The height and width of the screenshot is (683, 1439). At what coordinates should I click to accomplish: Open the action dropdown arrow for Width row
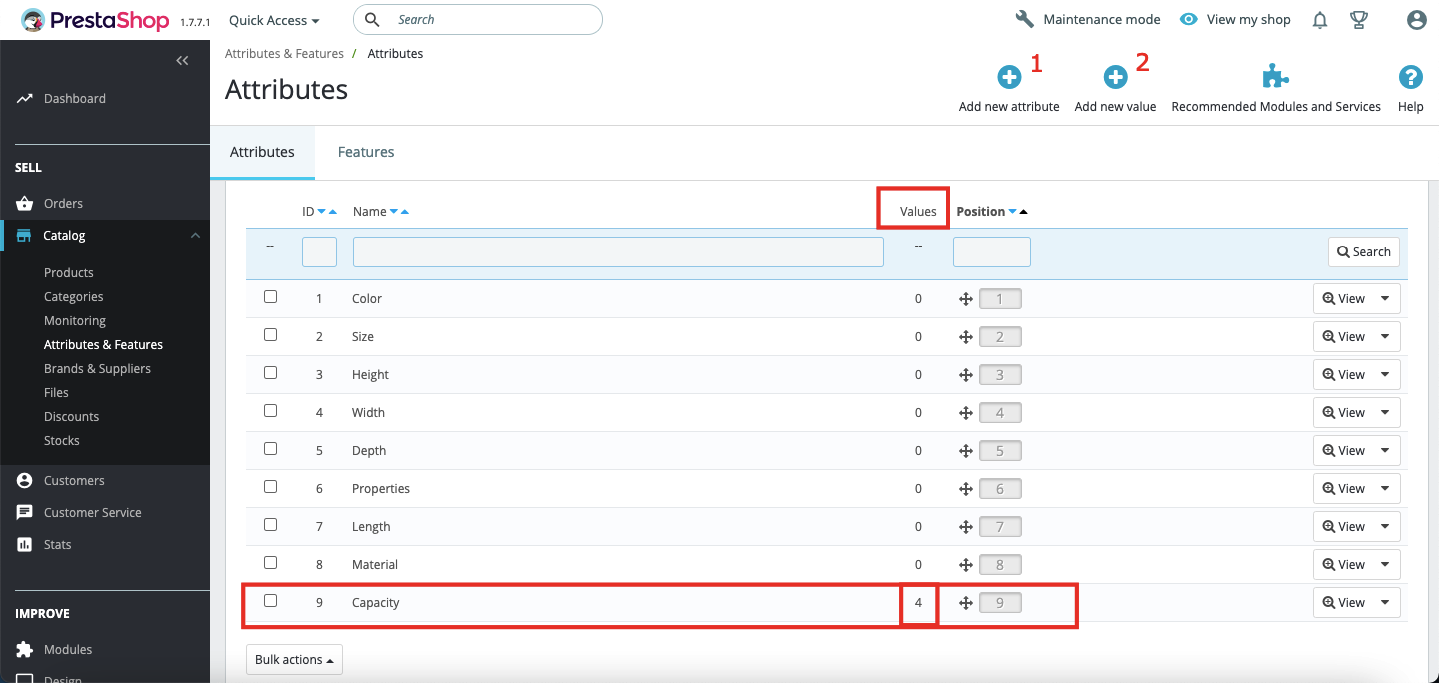(x=1385, y=413)
